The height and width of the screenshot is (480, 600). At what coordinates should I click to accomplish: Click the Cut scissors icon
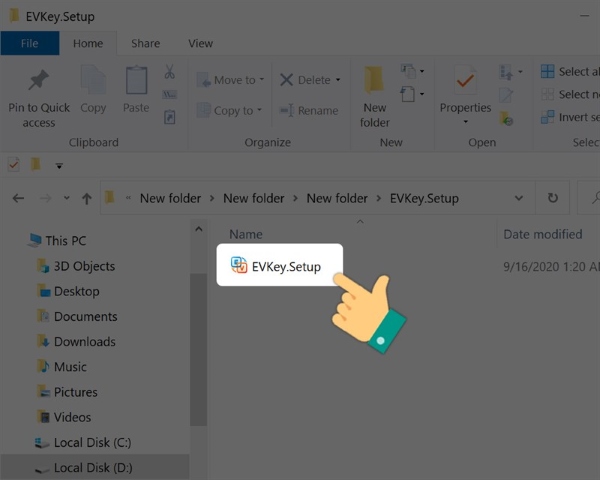click(169, 72)
